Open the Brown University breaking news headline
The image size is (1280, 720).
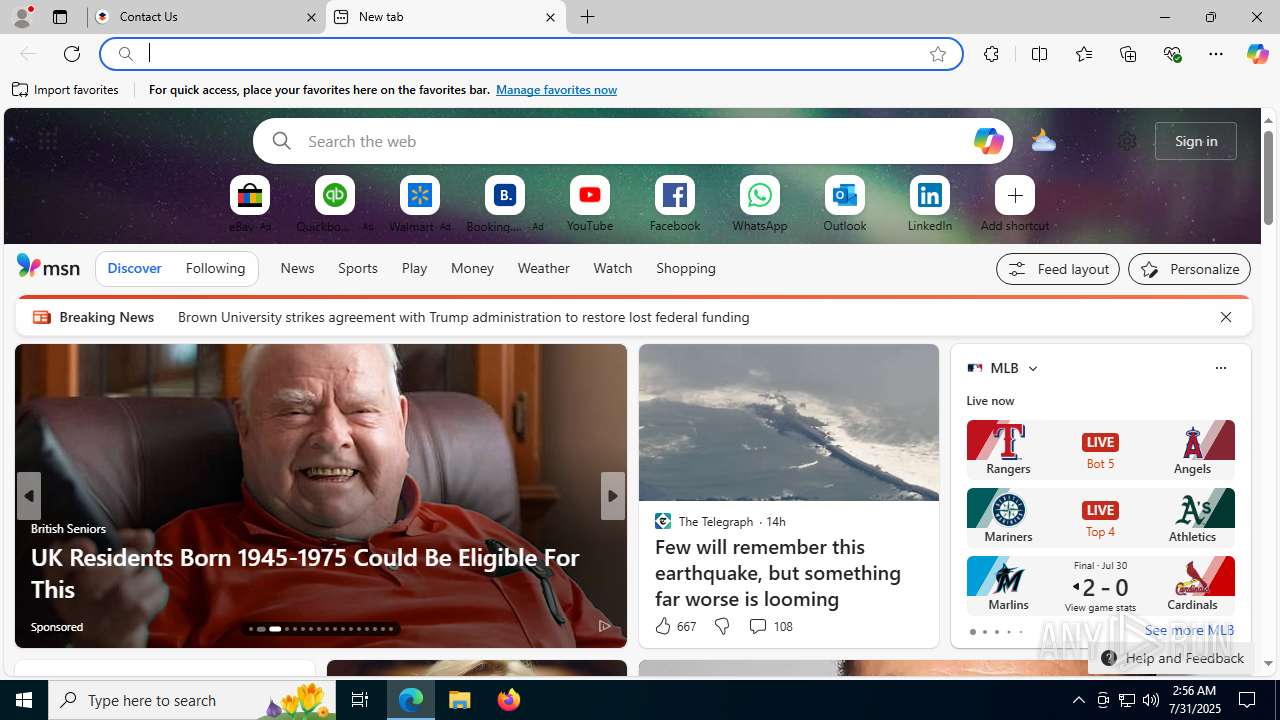click(x=464, y=317)
